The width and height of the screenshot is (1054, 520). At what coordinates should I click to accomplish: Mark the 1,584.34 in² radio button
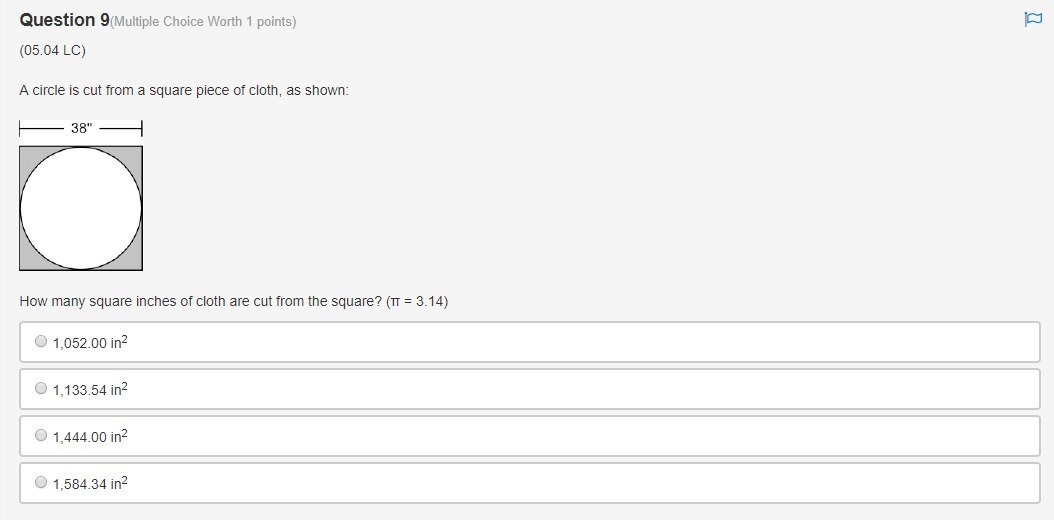pyautogui.click(x=41, y=482)
